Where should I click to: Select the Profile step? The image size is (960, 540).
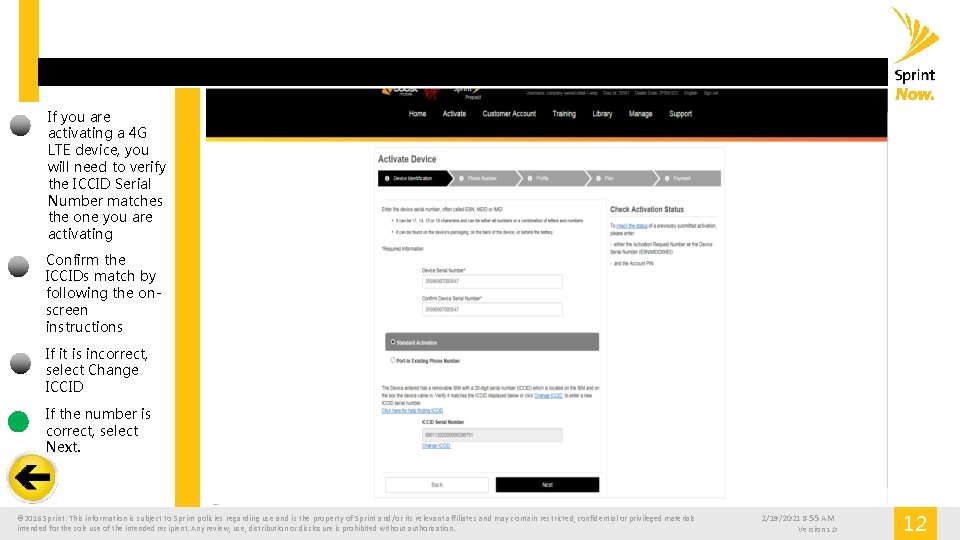click(553, 178)
